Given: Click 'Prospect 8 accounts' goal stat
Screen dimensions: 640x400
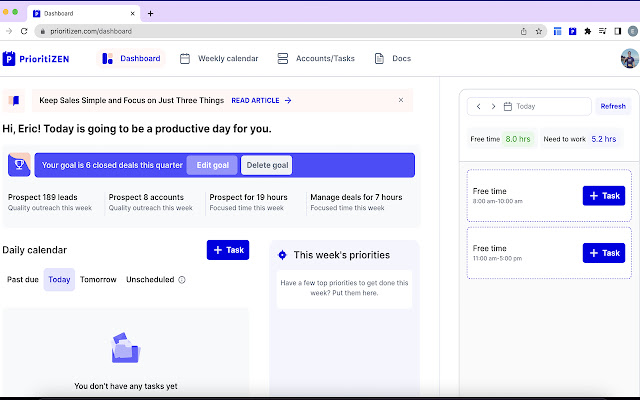Looking at the screenshot, I should (150, 202).
